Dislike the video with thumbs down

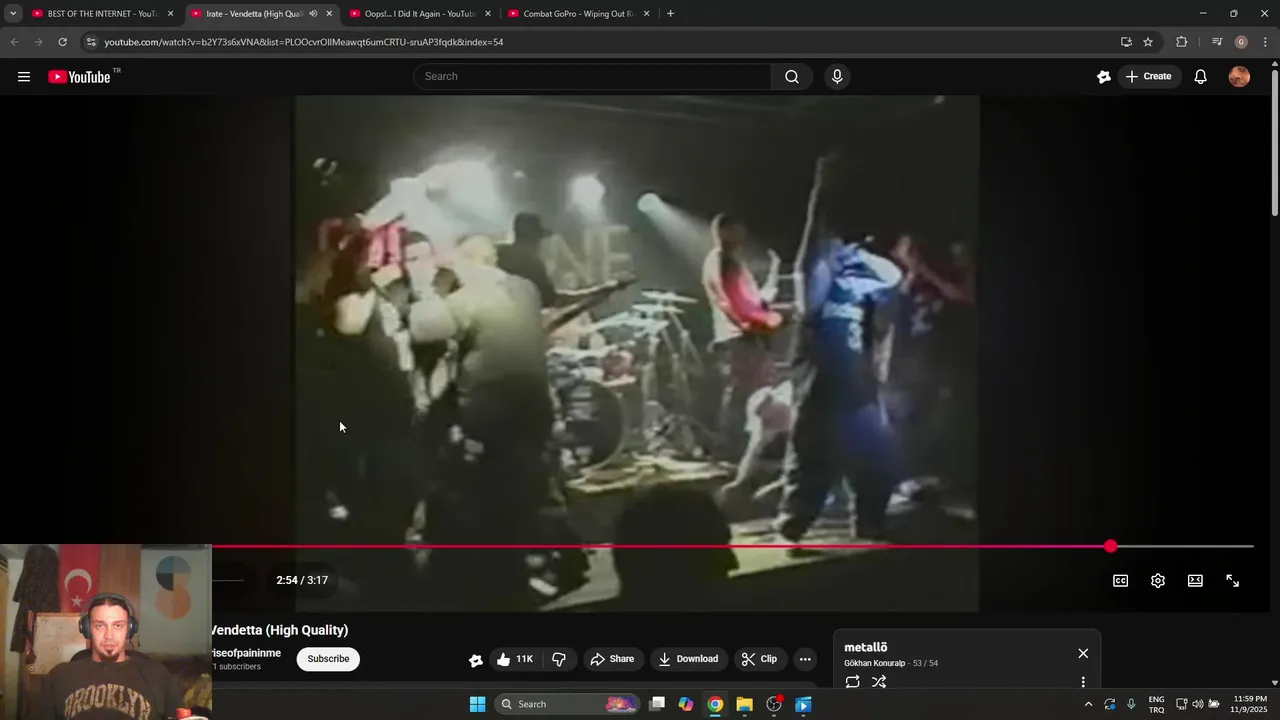pos(559,659)
